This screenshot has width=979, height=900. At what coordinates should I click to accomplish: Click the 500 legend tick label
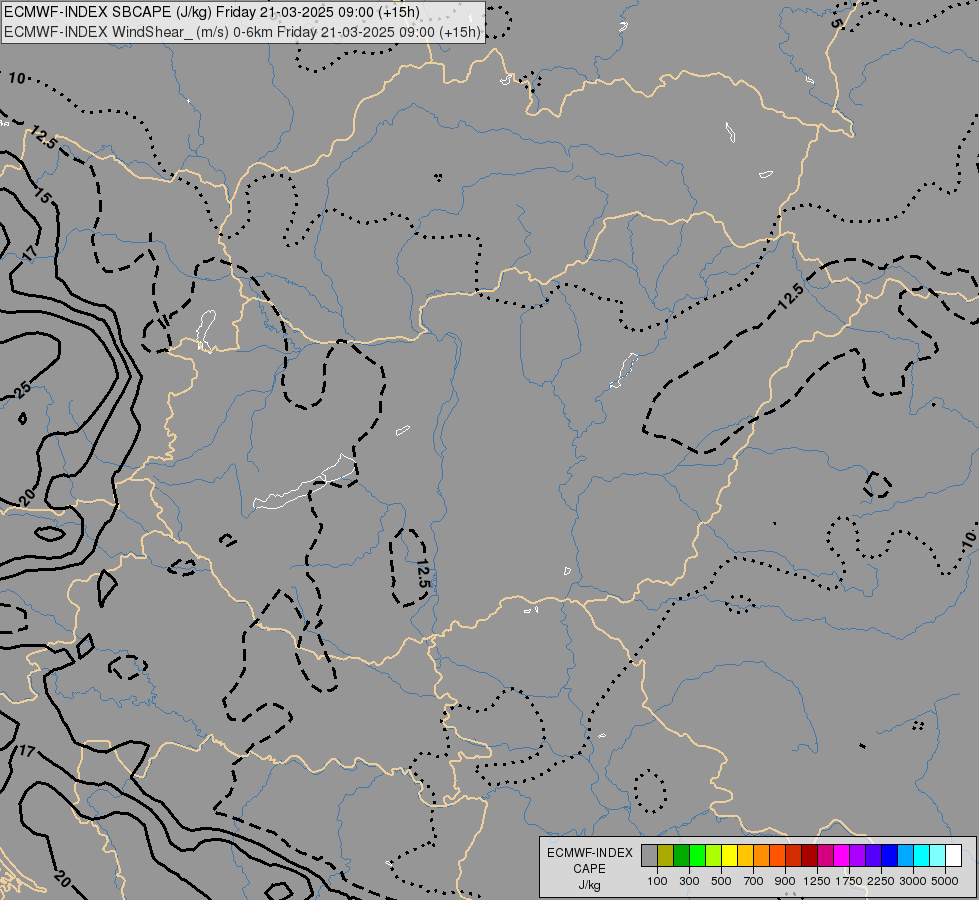pos(721,881)
